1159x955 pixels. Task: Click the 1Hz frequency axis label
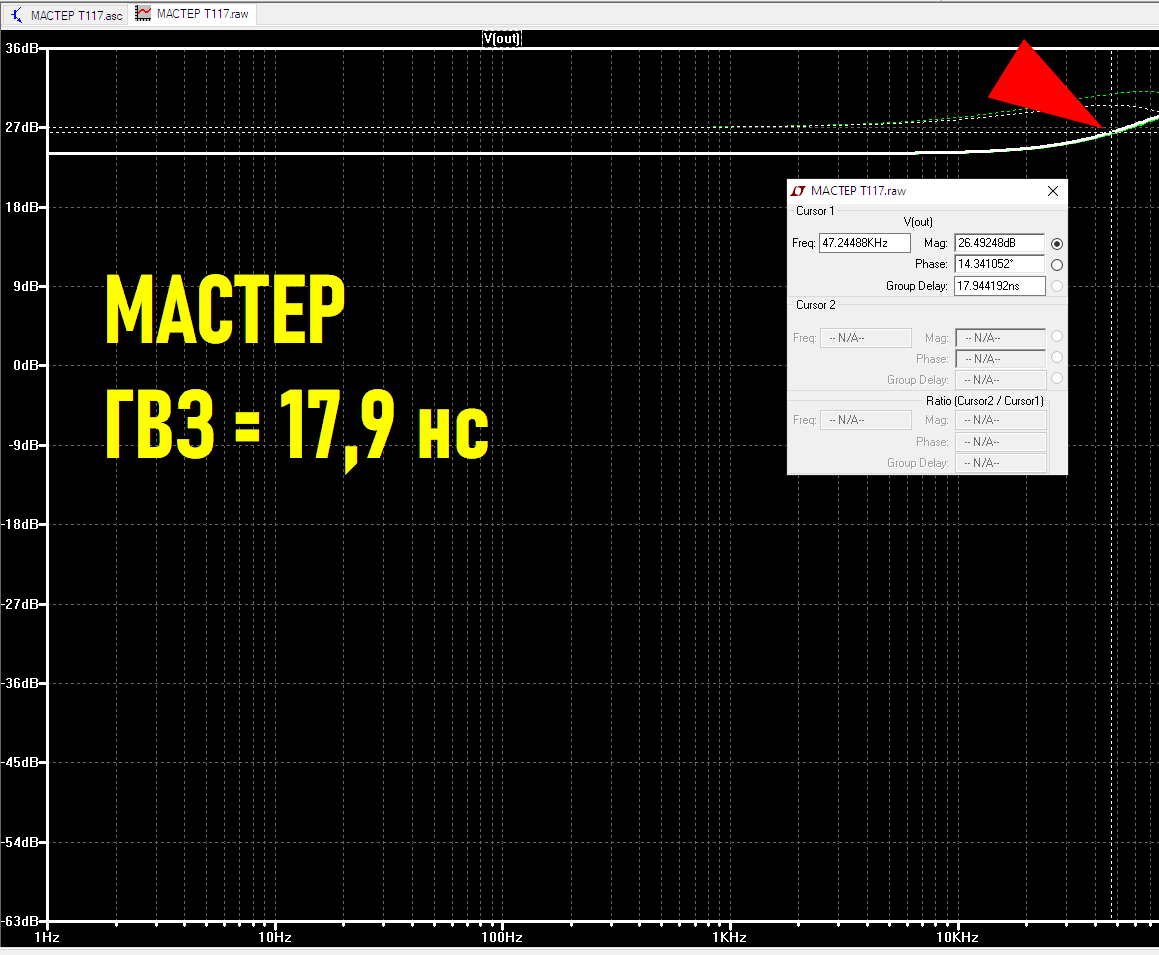click(x=47, y=937)
